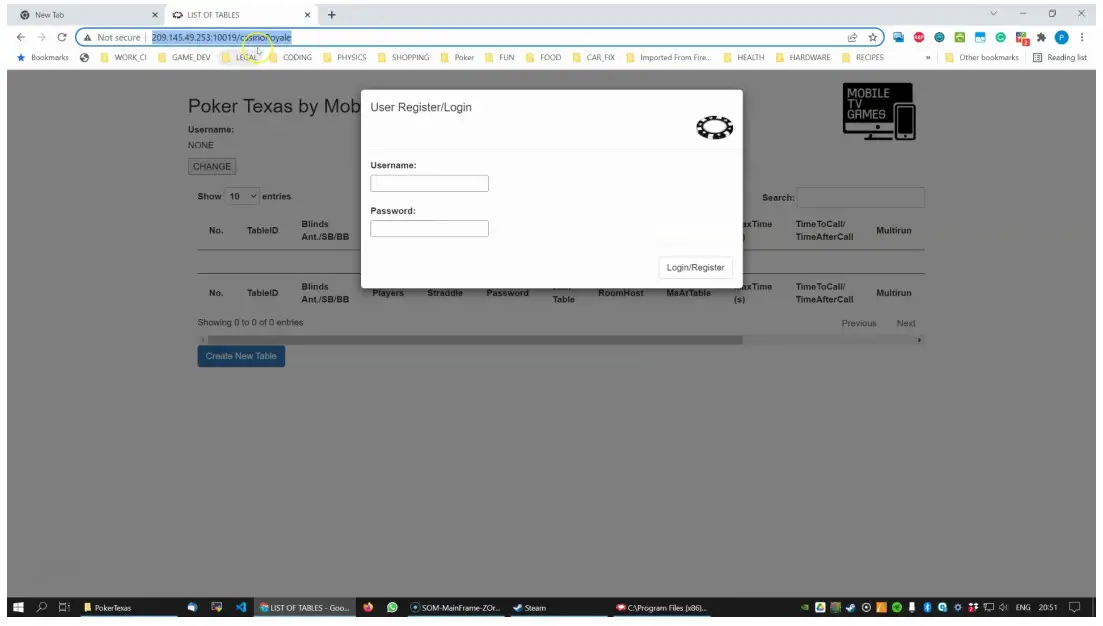Screen dimensions: 1103x626
Task: Open the HEALTH bookmark folder
Action: [743, 58]
